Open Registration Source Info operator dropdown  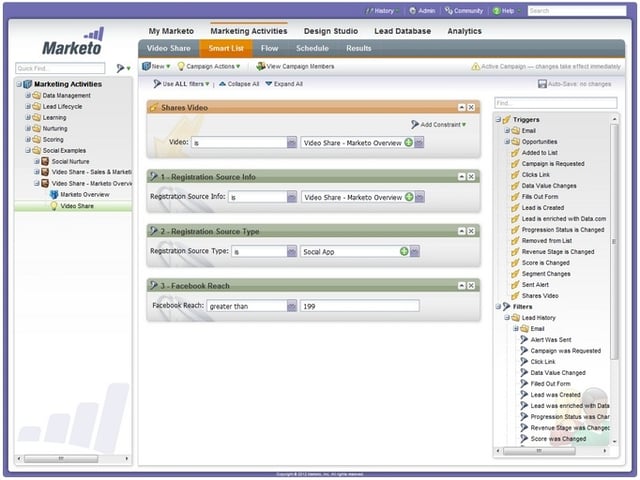[291, 197]
